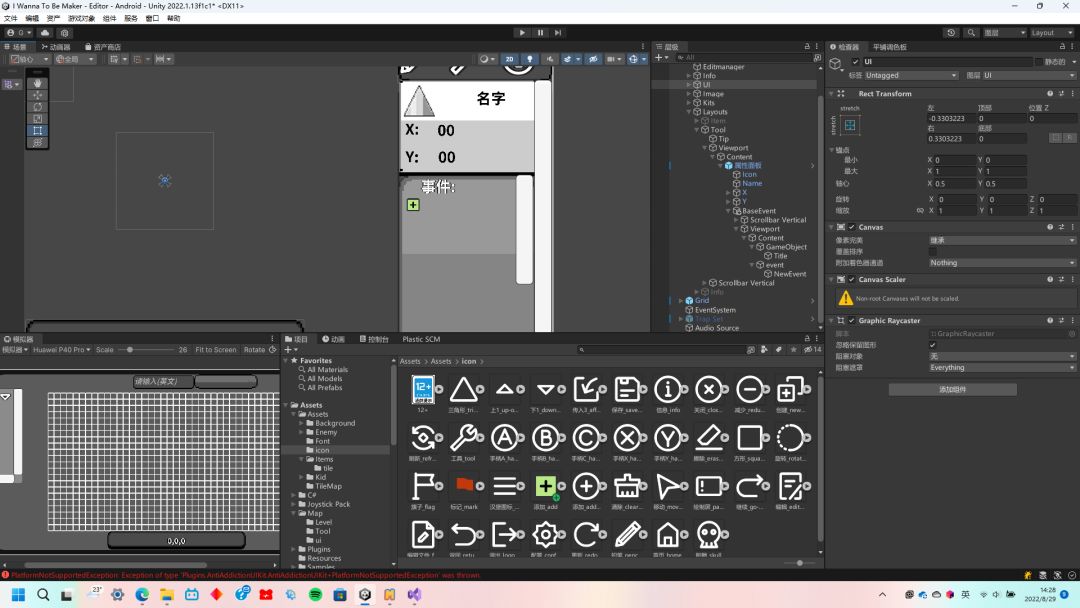This screenshot has width=1080, height=608.
Task: Click the Fit to Screen button
Action: pyautogui.click(x=215, y=350)
